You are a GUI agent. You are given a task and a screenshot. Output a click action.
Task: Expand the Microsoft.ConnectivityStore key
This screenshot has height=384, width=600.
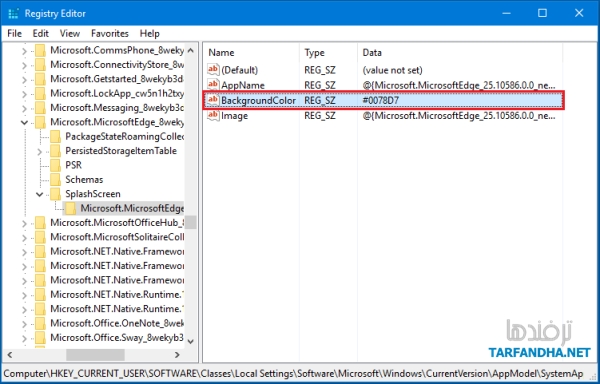[24, 65]
